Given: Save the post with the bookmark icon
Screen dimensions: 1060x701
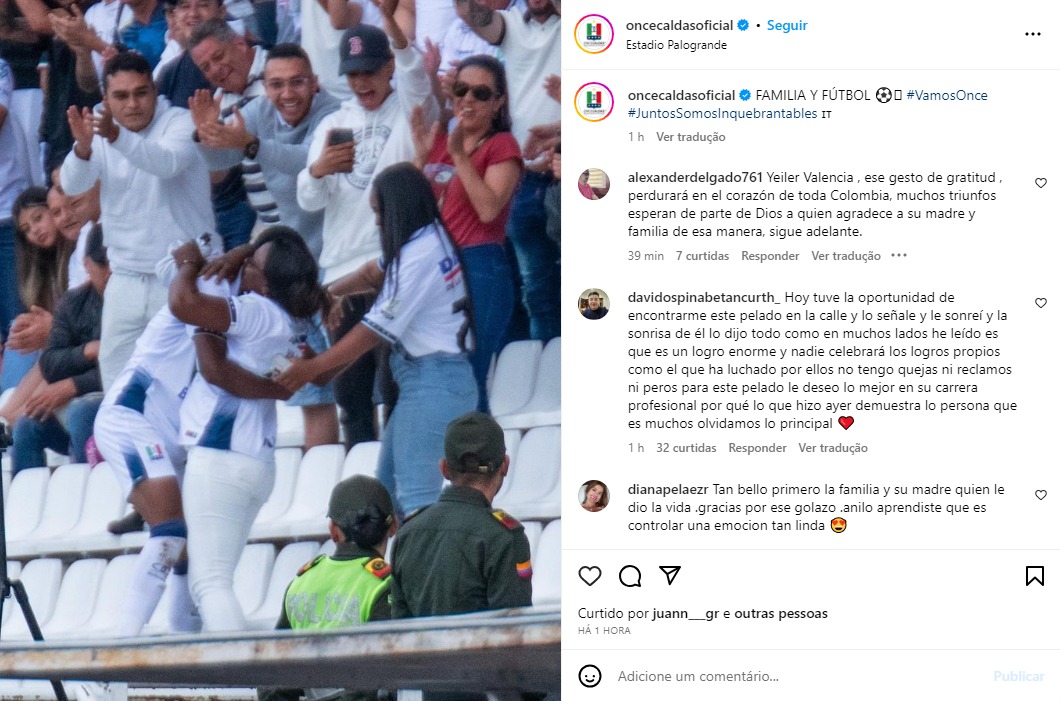Looking at the screenshot, I should click(x=1034, y=576).
